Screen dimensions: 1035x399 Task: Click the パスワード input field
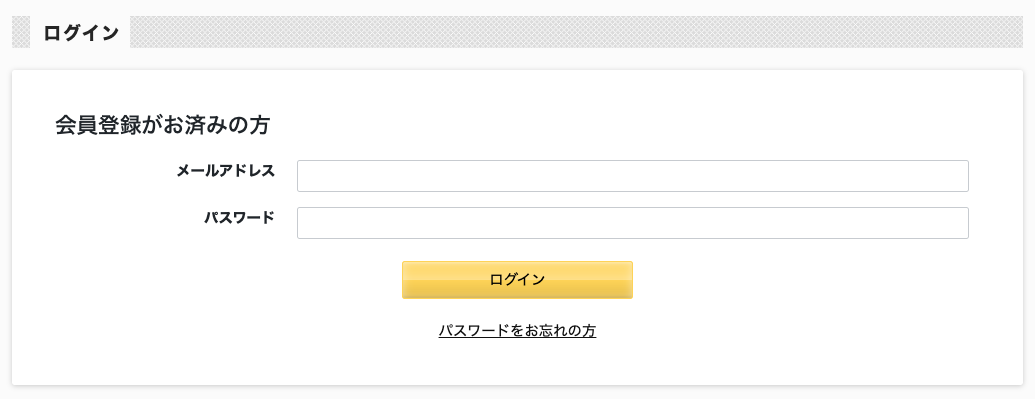pyautogui.click(x=632, y=223)
